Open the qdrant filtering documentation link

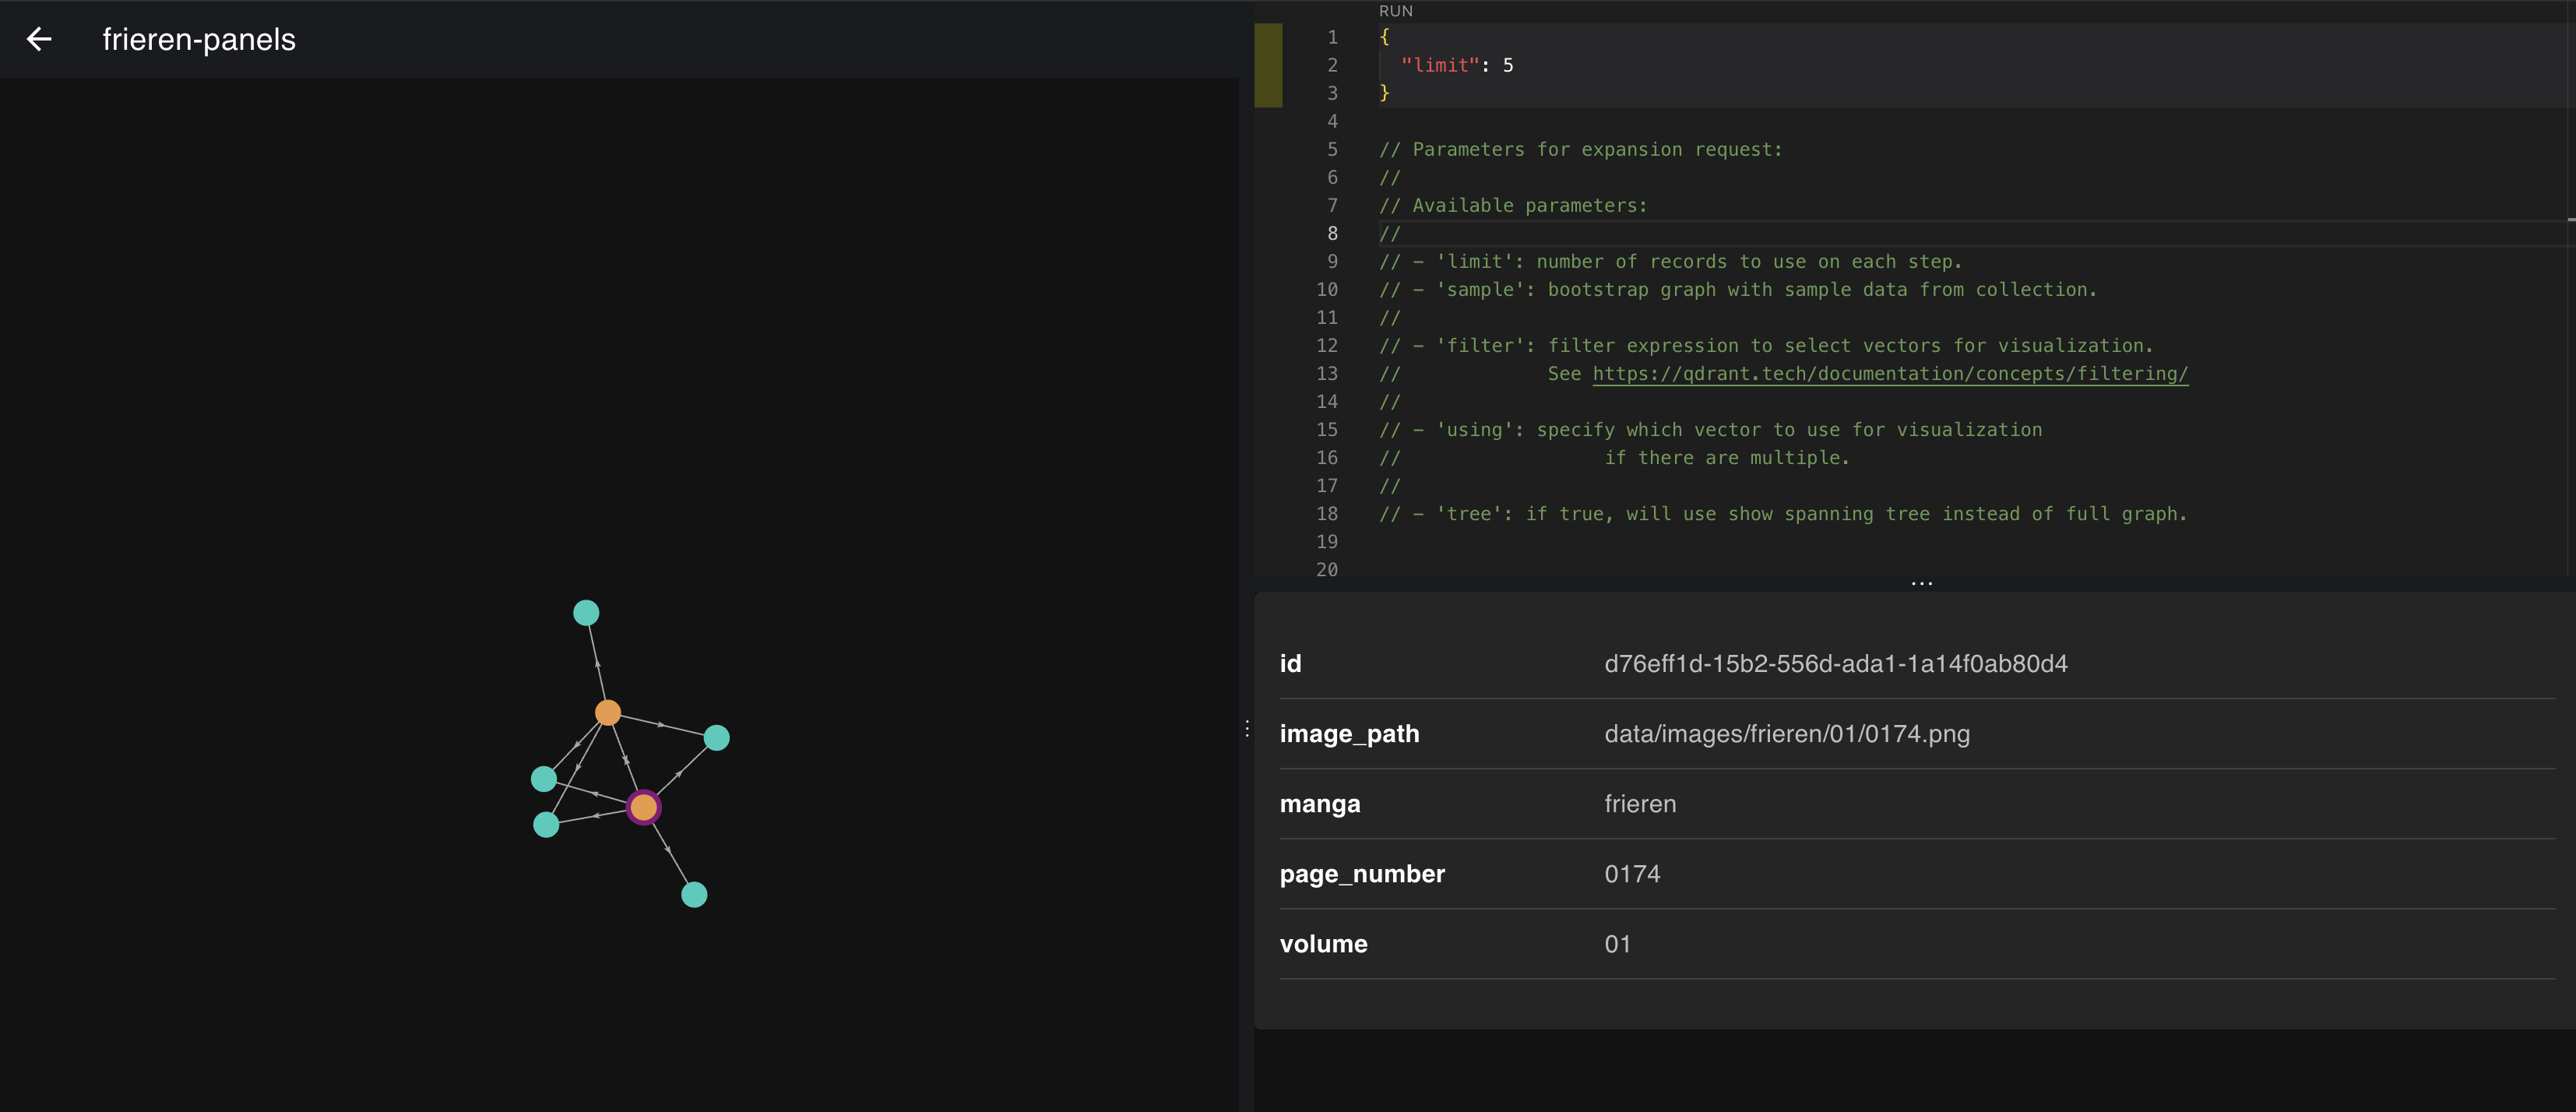point(1889,374)
